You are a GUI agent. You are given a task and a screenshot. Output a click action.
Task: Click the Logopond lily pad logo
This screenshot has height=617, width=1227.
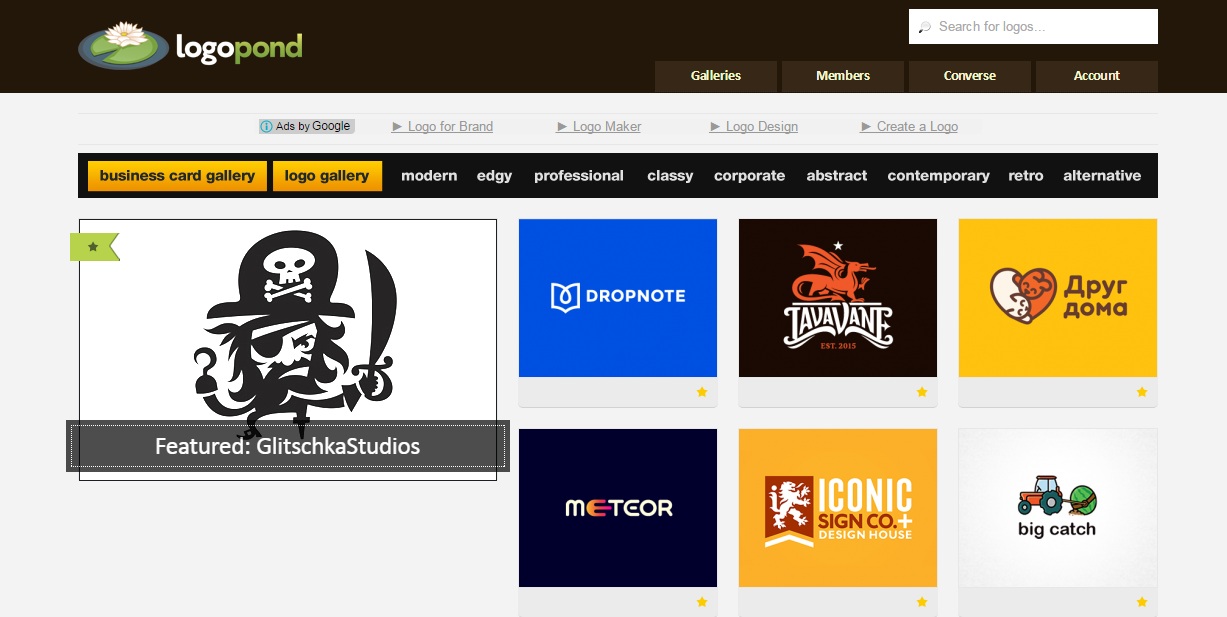124,45
